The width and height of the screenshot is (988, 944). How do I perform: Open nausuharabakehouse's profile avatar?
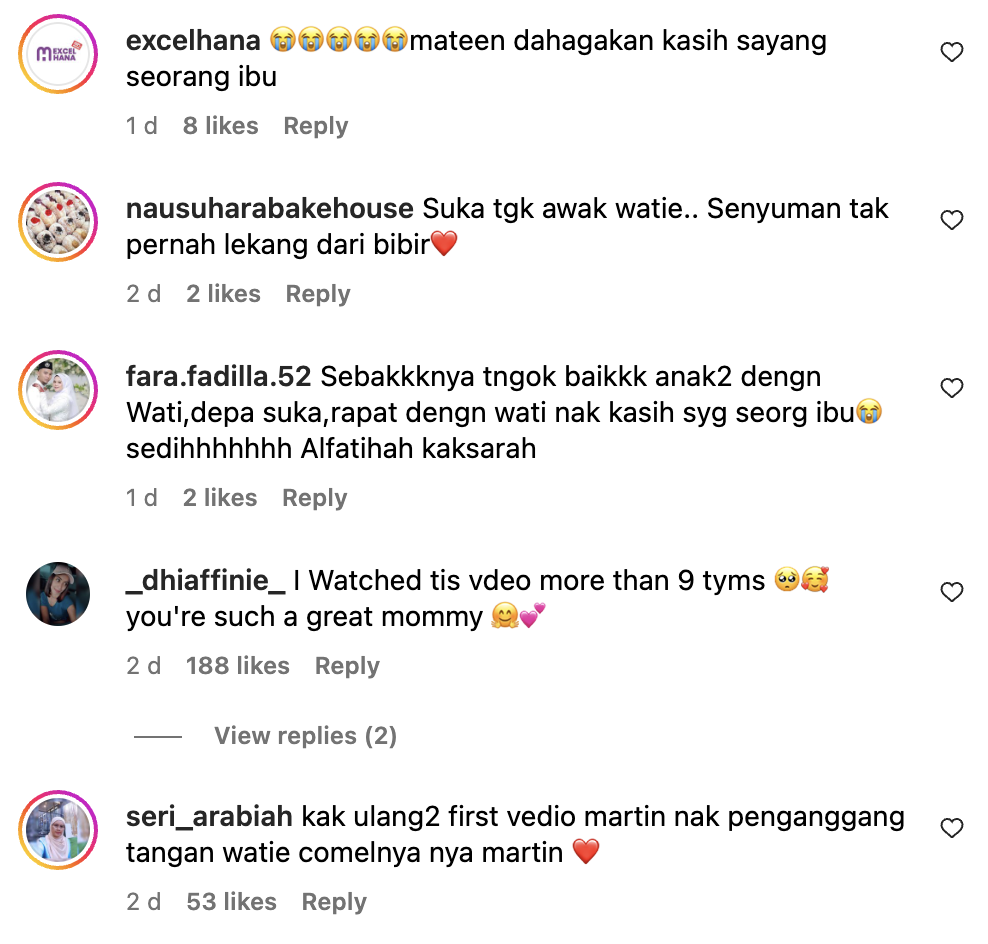point(58,222)
